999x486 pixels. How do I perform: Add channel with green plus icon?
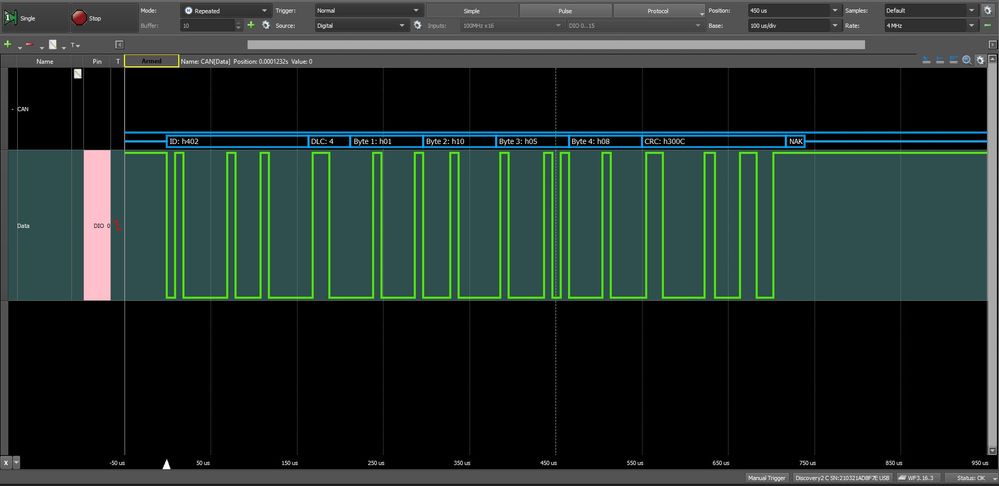tap(8, 45)
